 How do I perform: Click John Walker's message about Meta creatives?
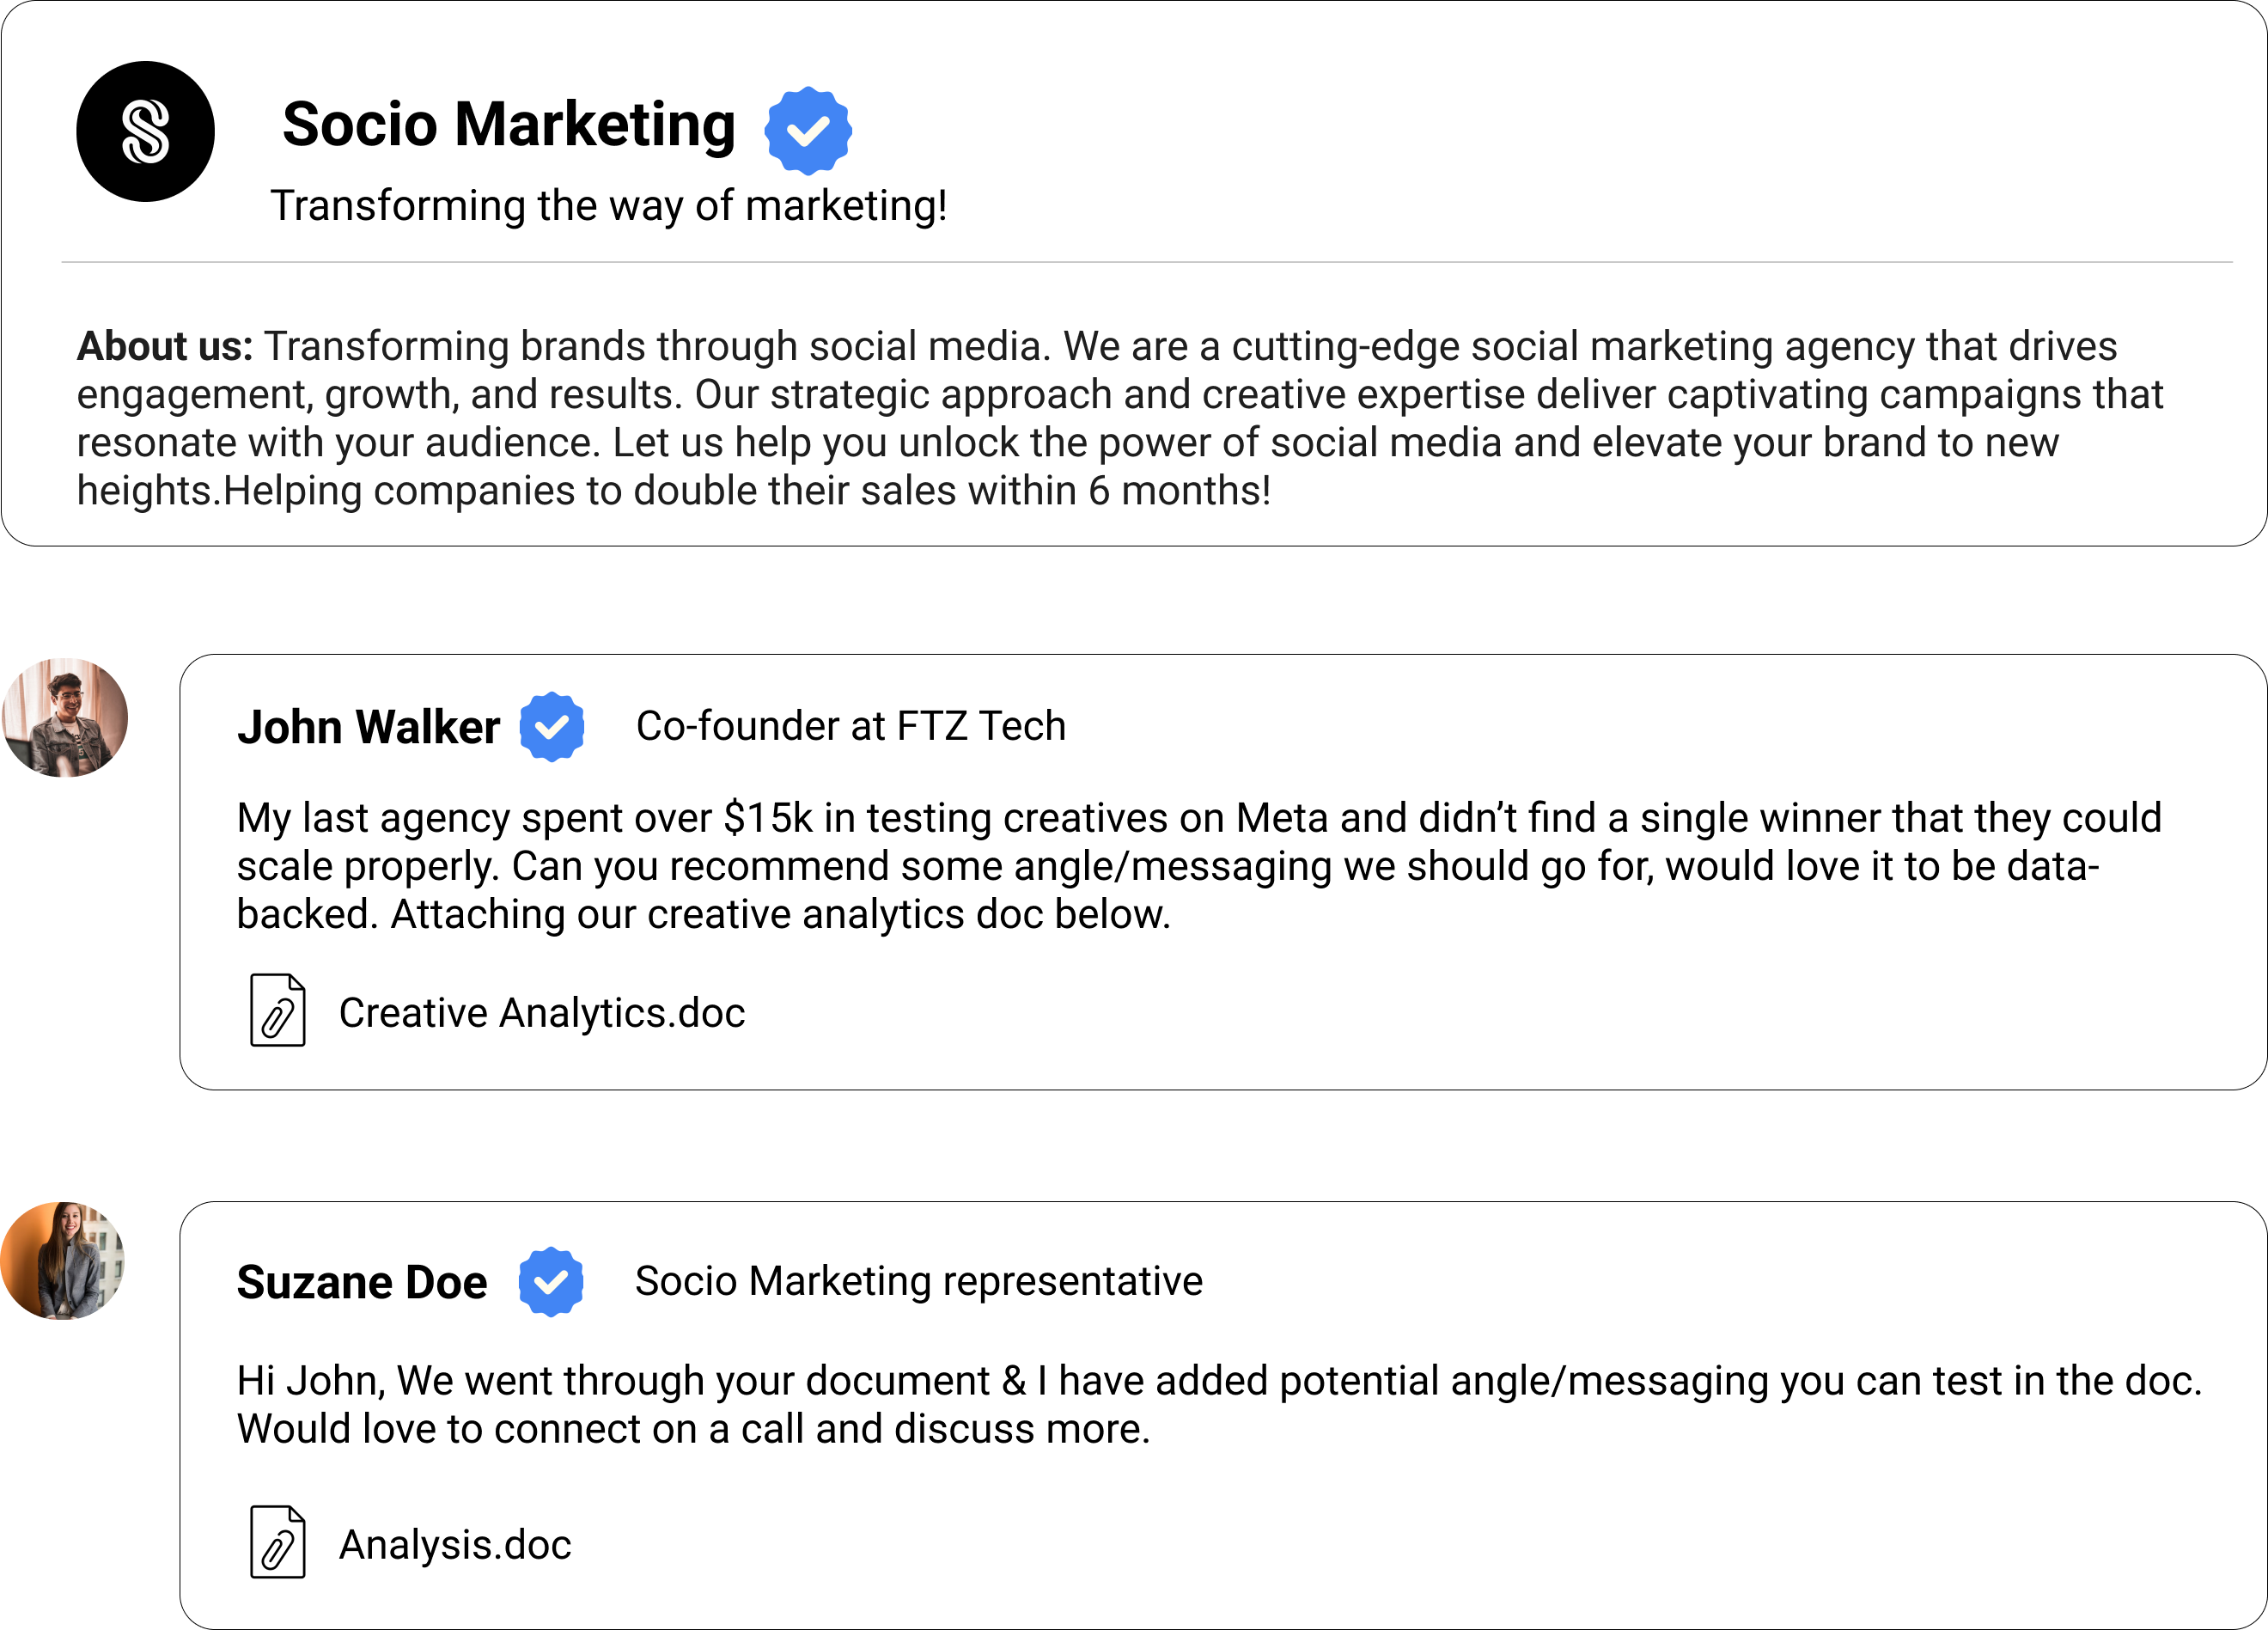tap(1198, 866)
